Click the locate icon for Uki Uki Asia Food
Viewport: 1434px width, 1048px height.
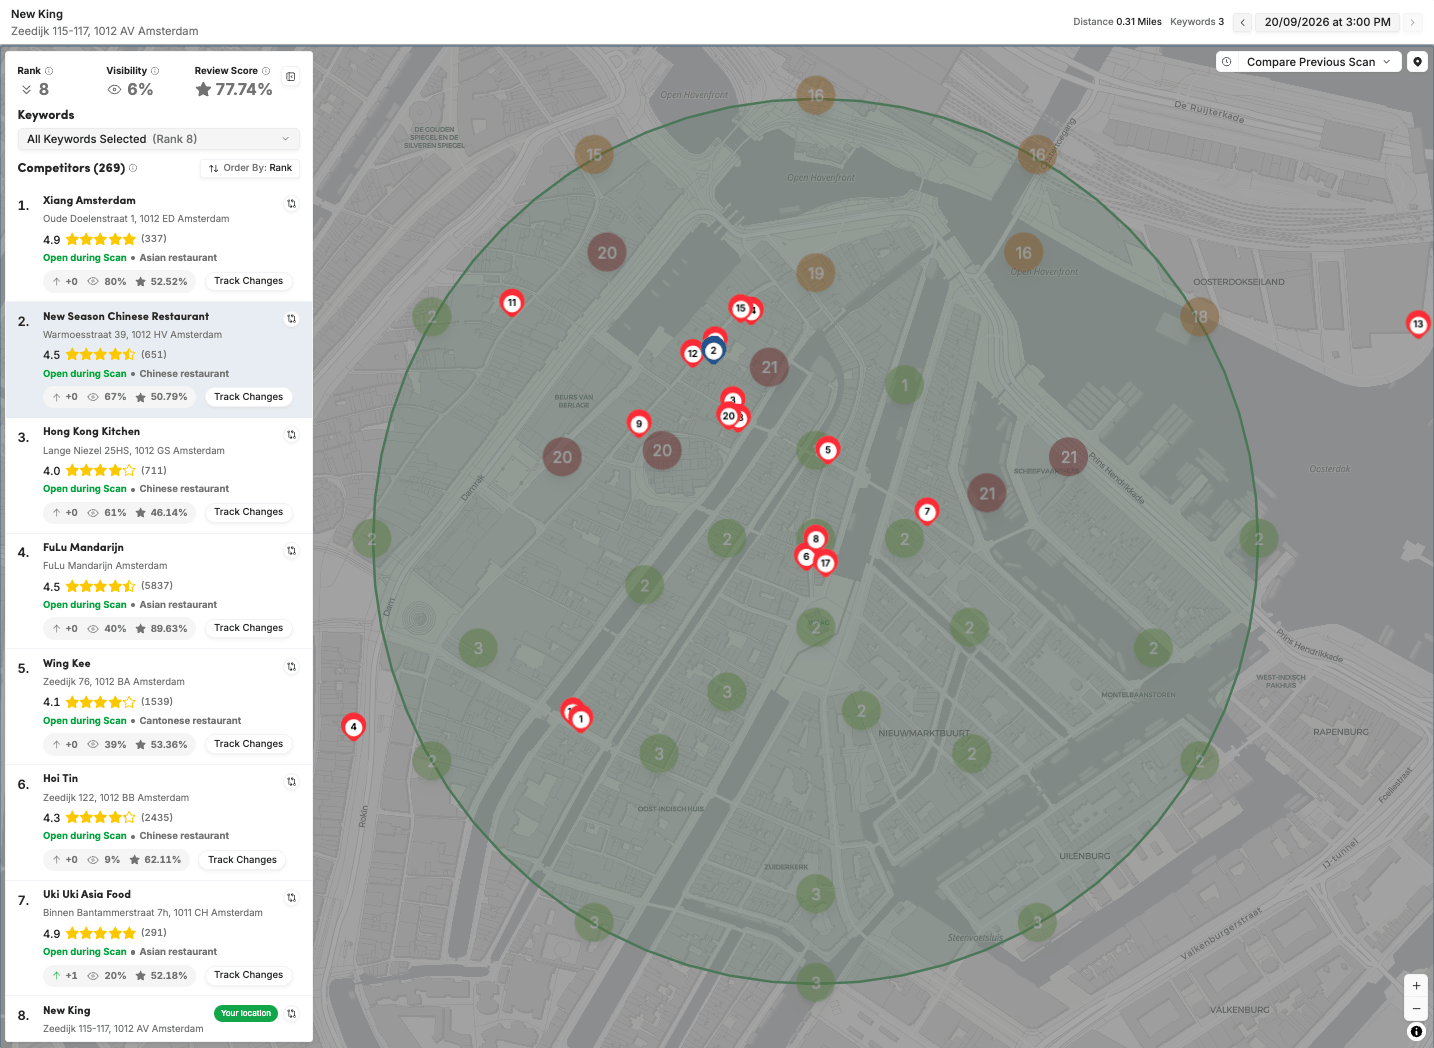click(x=292, y=898)
